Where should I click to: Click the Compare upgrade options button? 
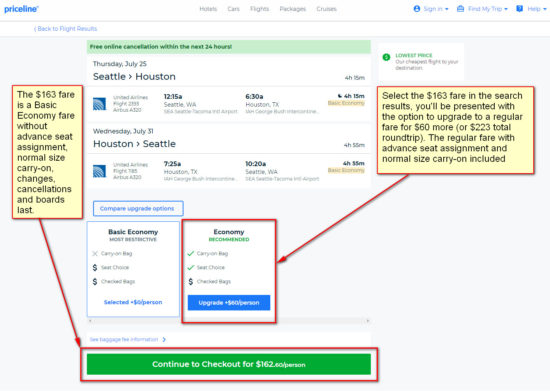tap(138, 208)
